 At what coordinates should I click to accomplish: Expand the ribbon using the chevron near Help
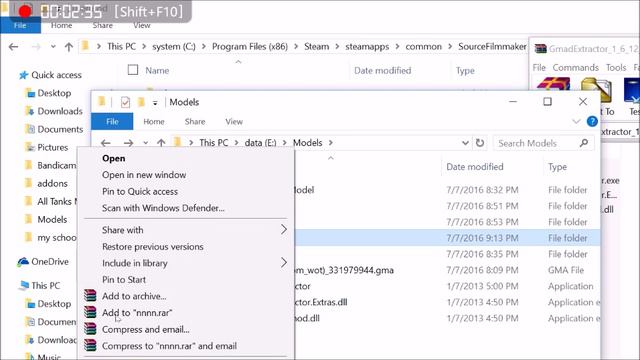coord(576,121)
